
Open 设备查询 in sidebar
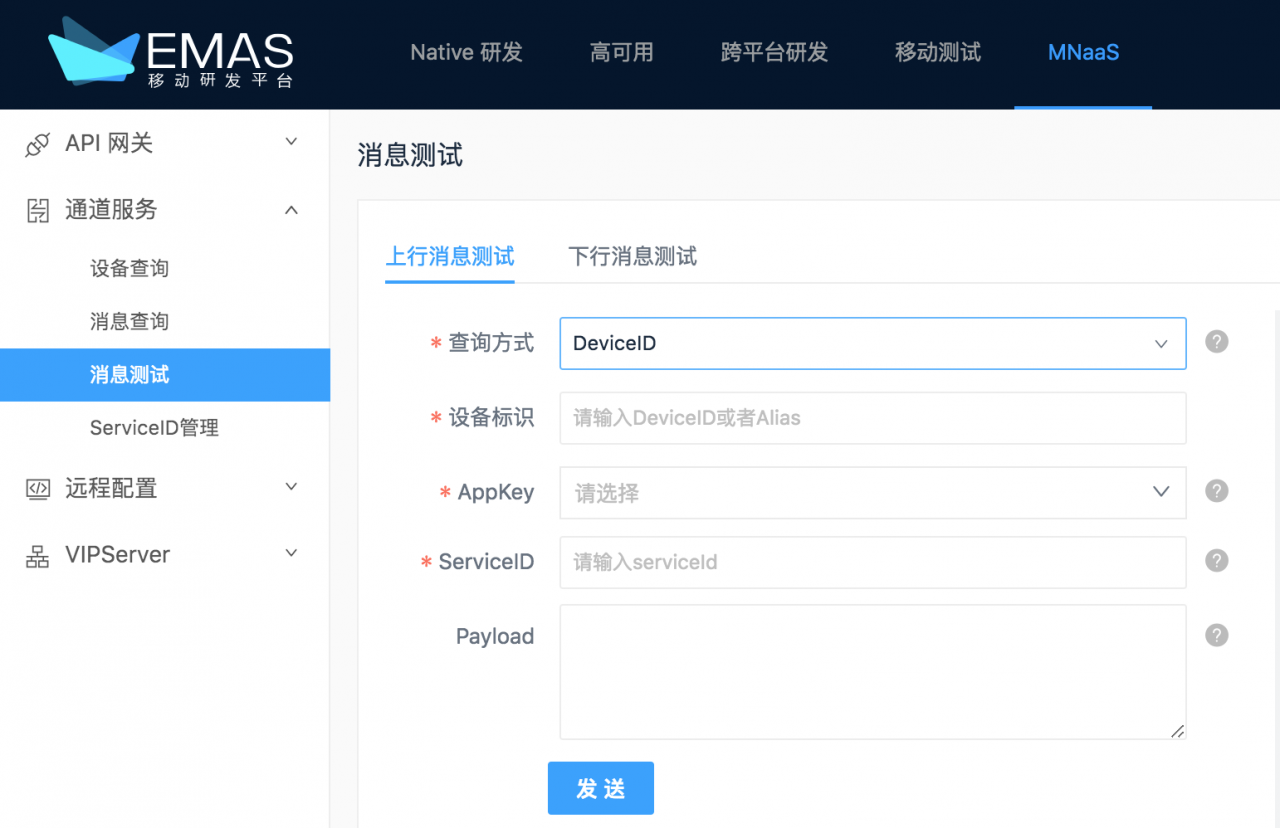click(x=129, y=269)
